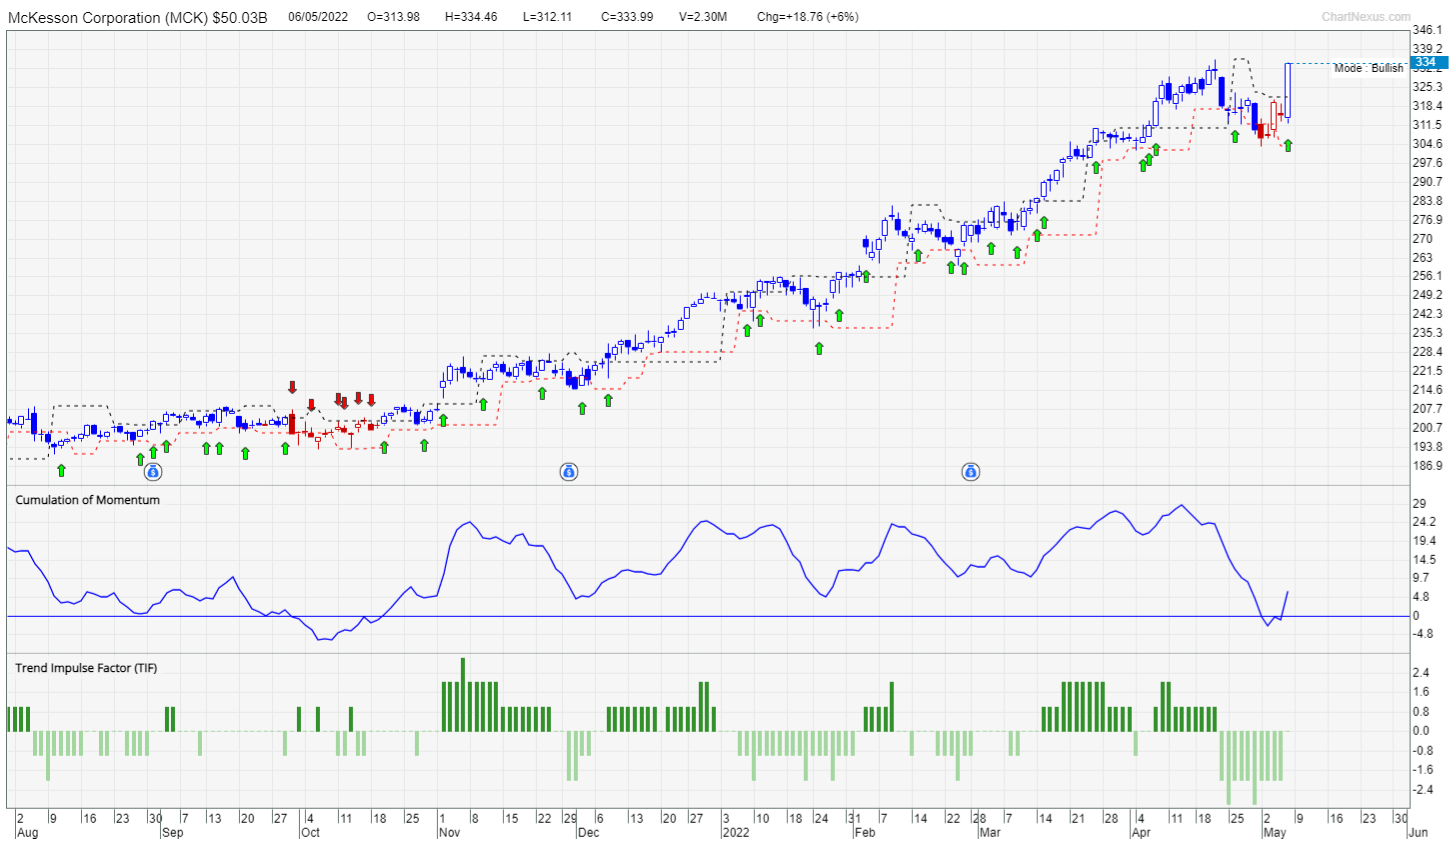Click the high value H=334.46
The height and width of the screenshot is (844, 1451).
[471, 17]
